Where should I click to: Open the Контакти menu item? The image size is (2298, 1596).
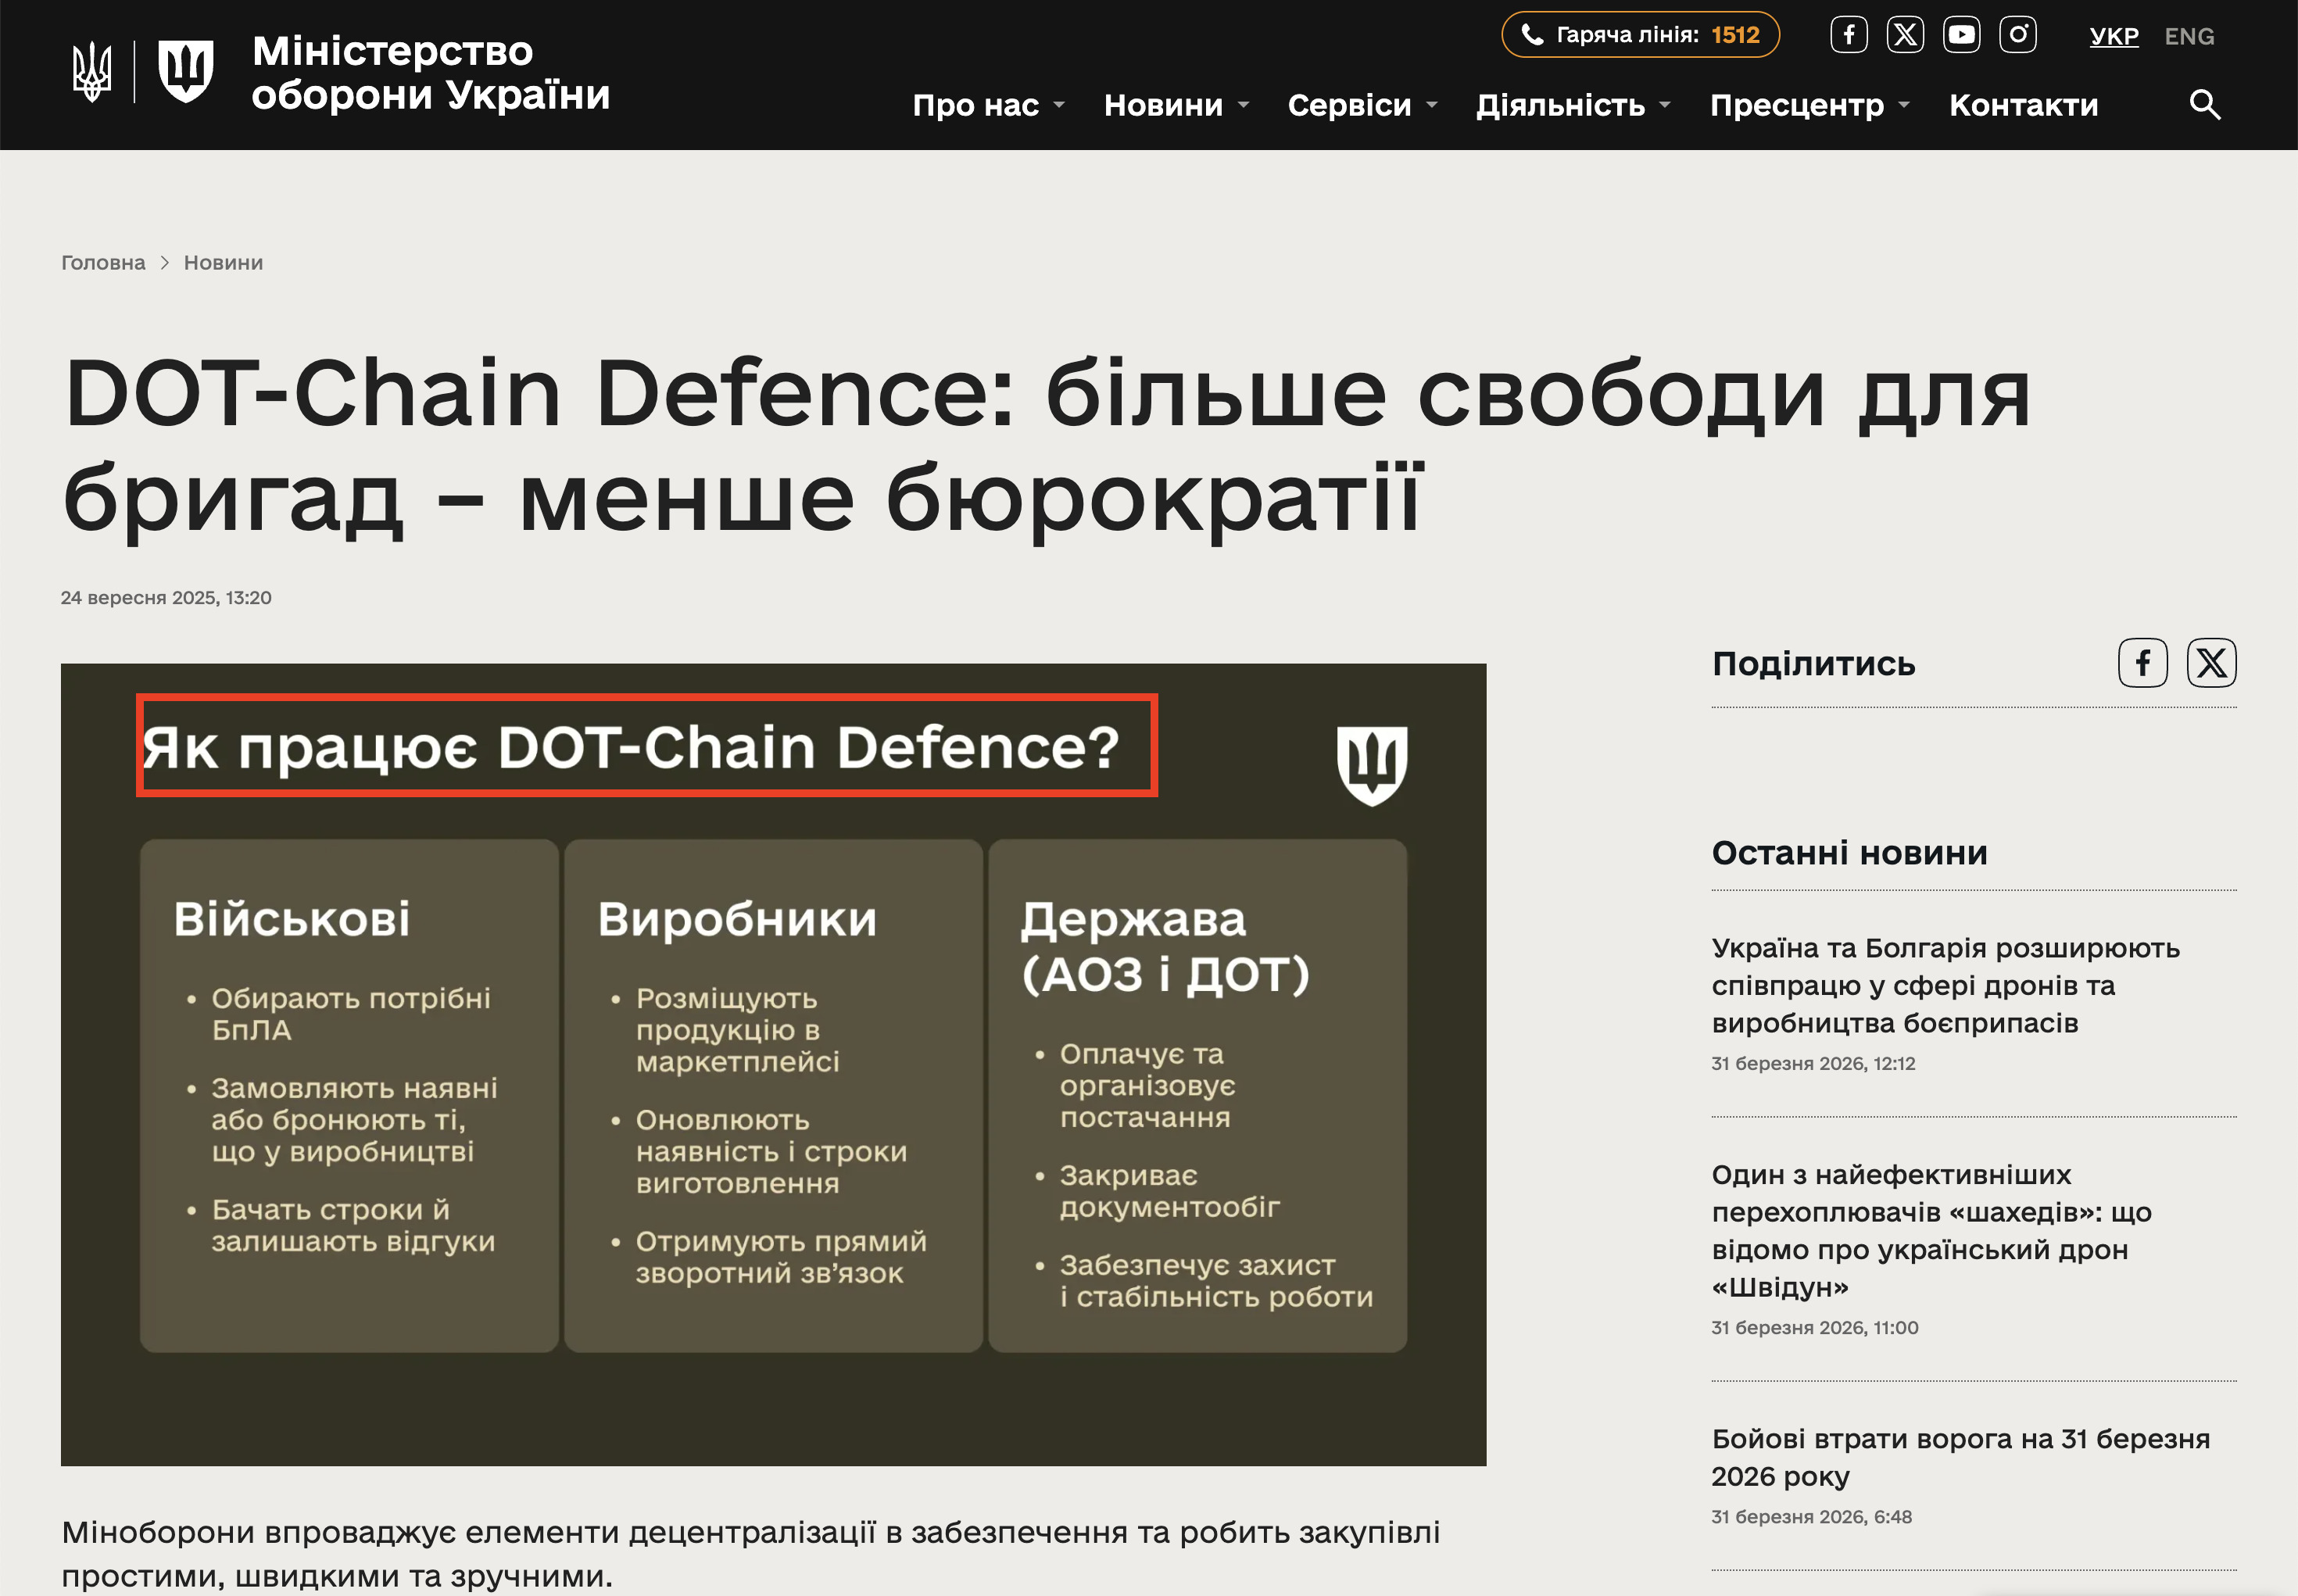coord(2023,105)
